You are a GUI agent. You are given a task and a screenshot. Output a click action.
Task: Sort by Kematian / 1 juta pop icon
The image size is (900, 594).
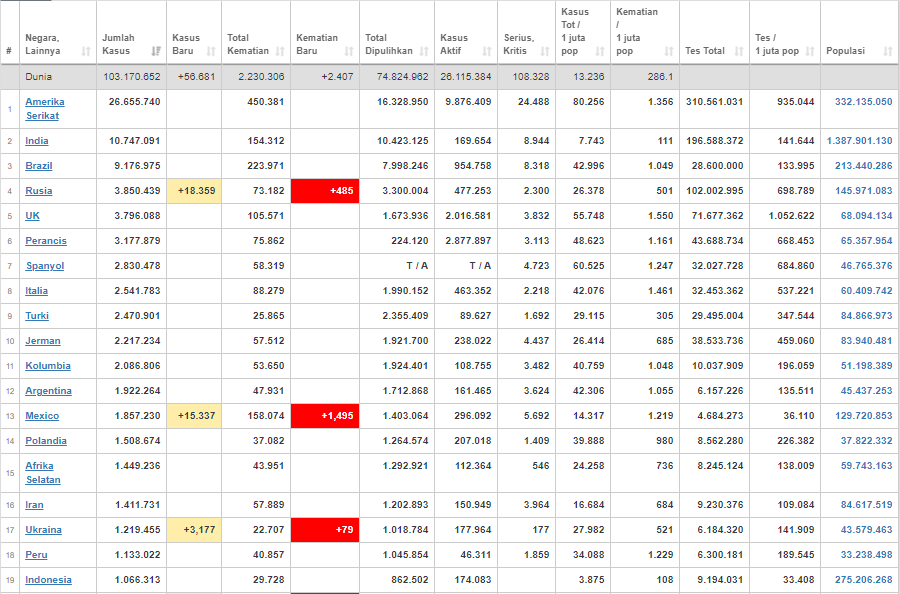pyautogui.click(x=669, y=51)
